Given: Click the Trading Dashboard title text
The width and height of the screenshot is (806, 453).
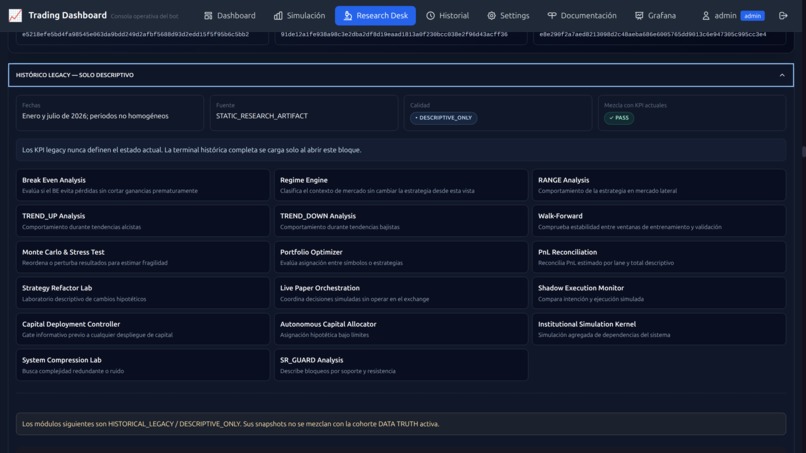Looking at the screenshot, I should [x=68, y=15].
